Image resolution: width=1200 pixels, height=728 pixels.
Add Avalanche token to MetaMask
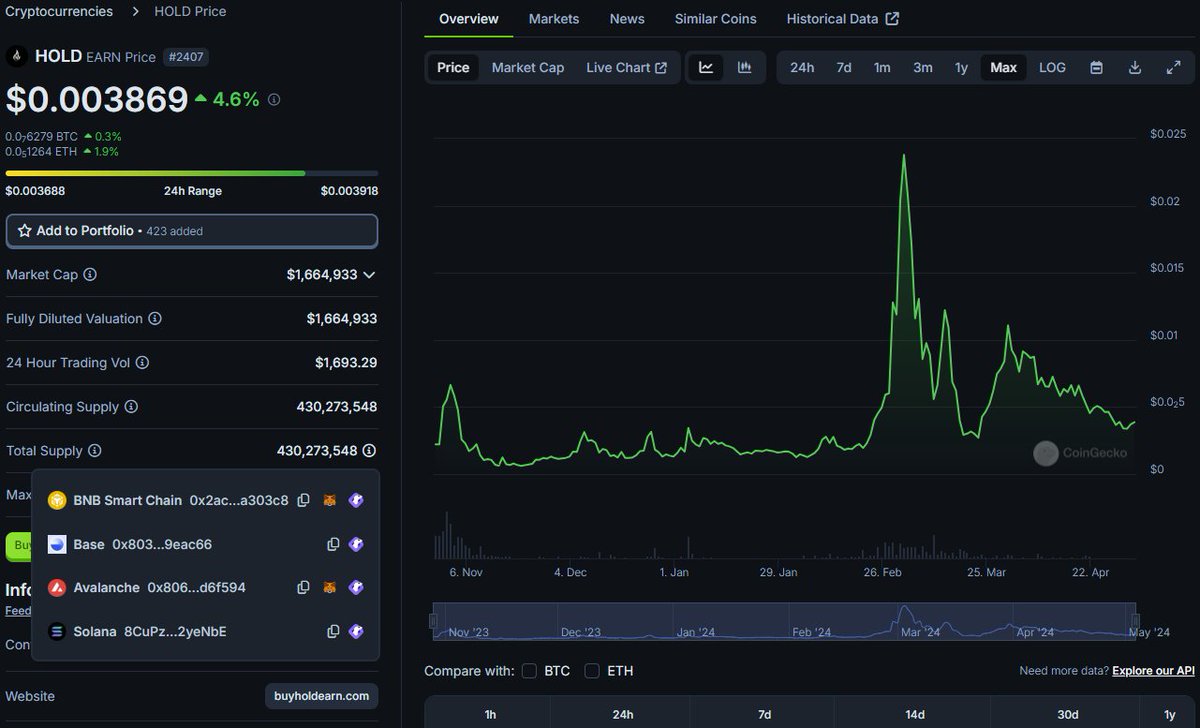tap(329, 588)
